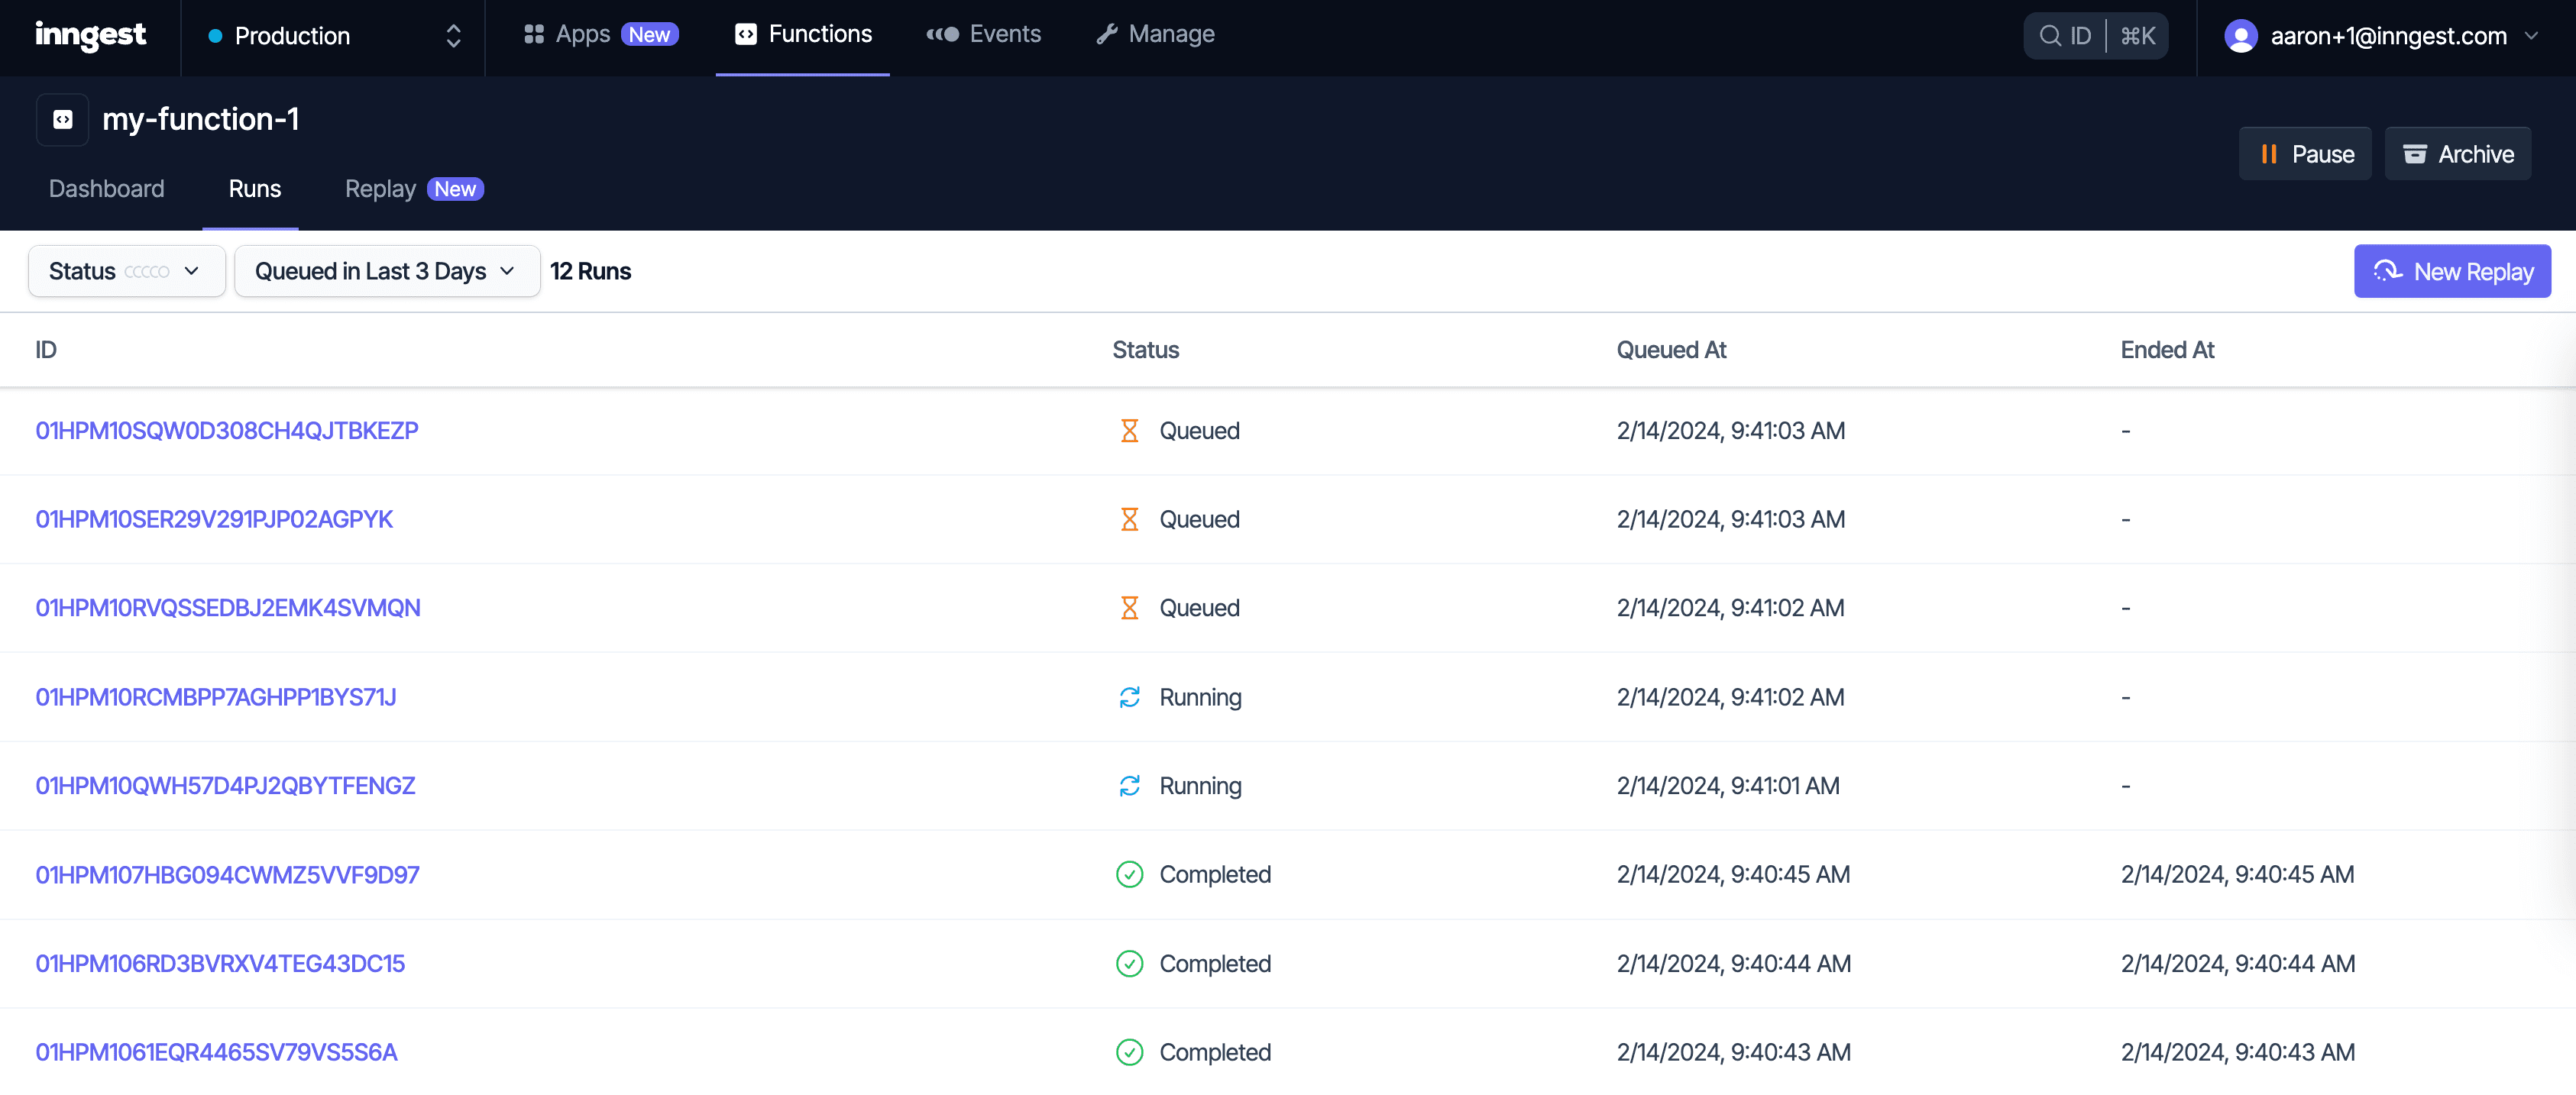This screenshot has height=1095, width=2576.
Task: Click the Inngest logo
Action: click(x=90, y=35)
